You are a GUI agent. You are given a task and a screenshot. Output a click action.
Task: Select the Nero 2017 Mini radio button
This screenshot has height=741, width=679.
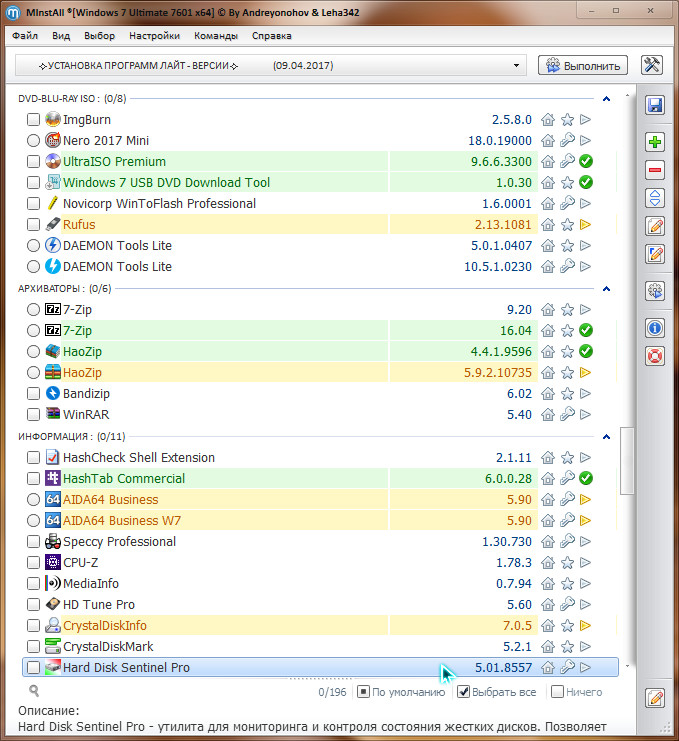(x=33, y=140)
